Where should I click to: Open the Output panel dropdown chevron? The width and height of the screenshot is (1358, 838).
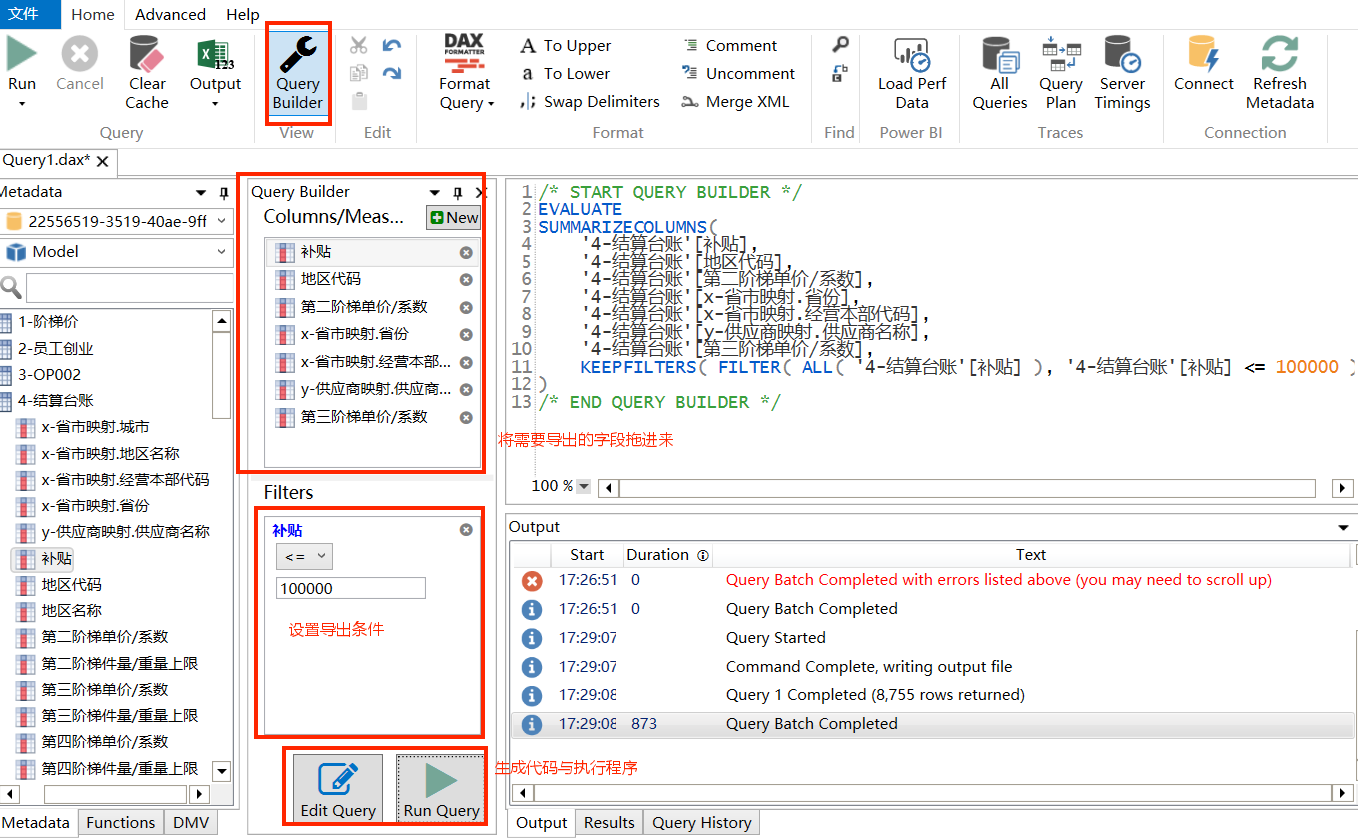[x=1344, y=526]
